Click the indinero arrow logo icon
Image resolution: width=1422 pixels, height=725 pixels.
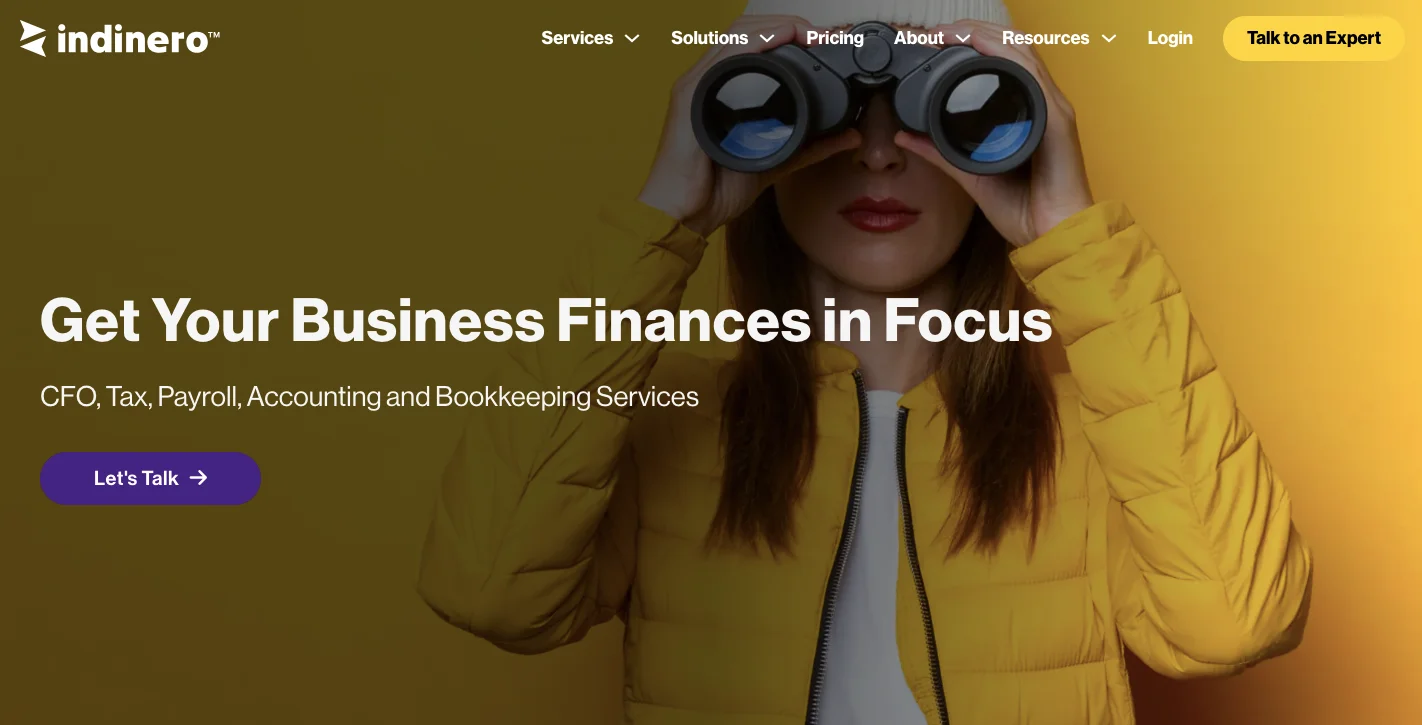tap(33, 38)
